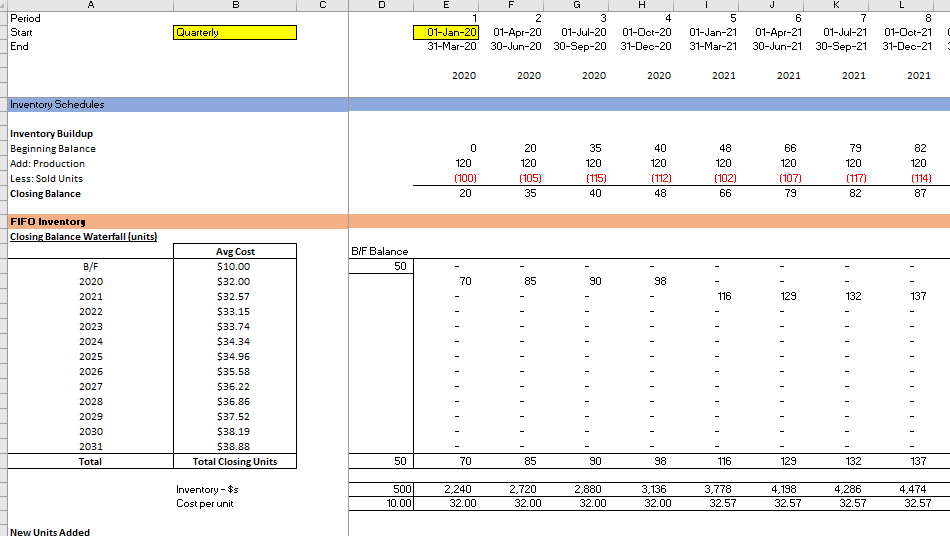Select the Total Closing Units cell
This screenshot has width=950, height=536.
click(235, 462)
